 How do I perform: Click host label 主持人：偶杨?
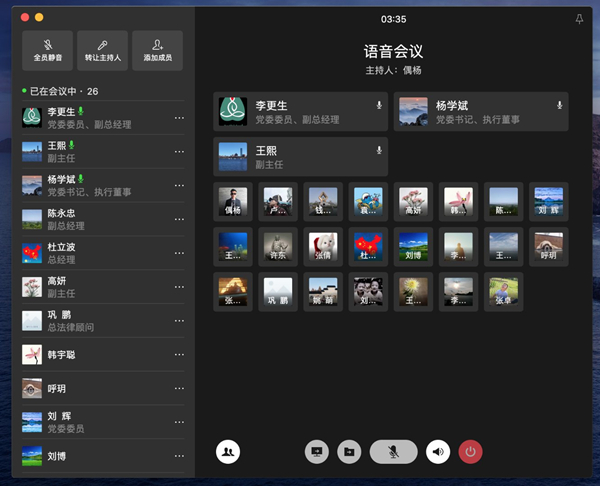(x=393, y=70)
